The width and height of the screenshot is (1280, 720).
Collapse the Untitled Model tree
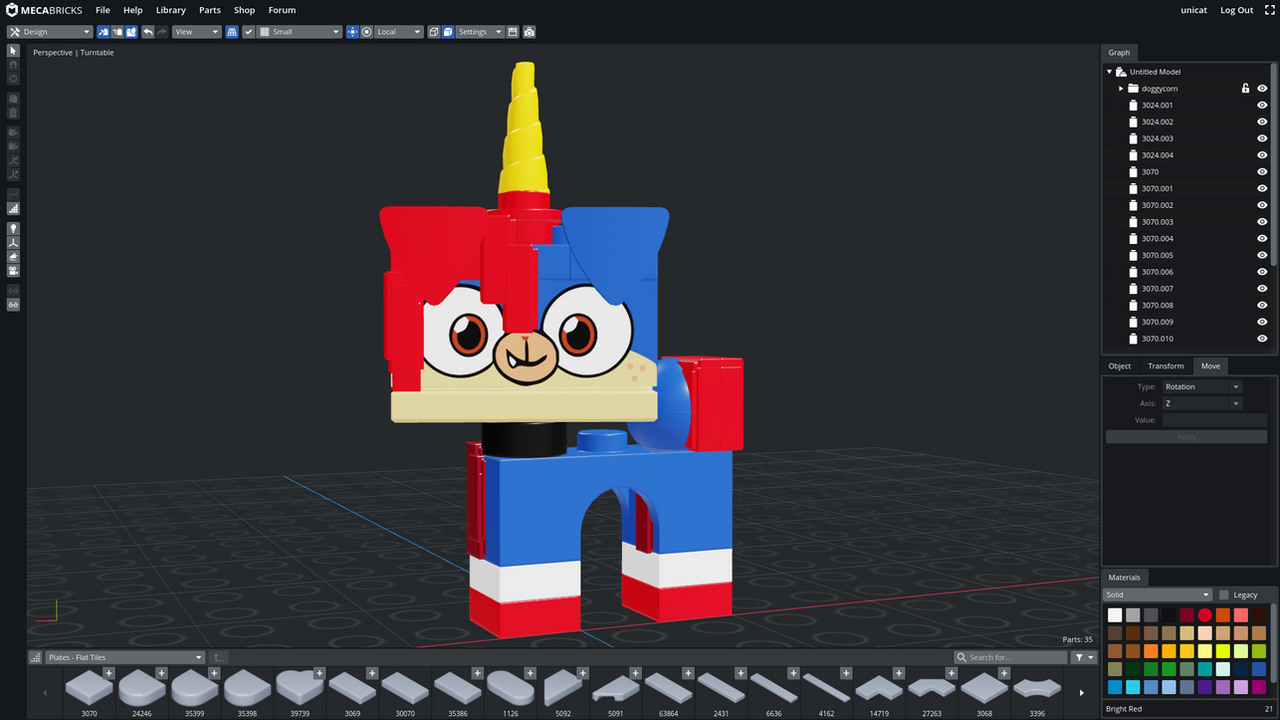click(x=1109, y=72)
